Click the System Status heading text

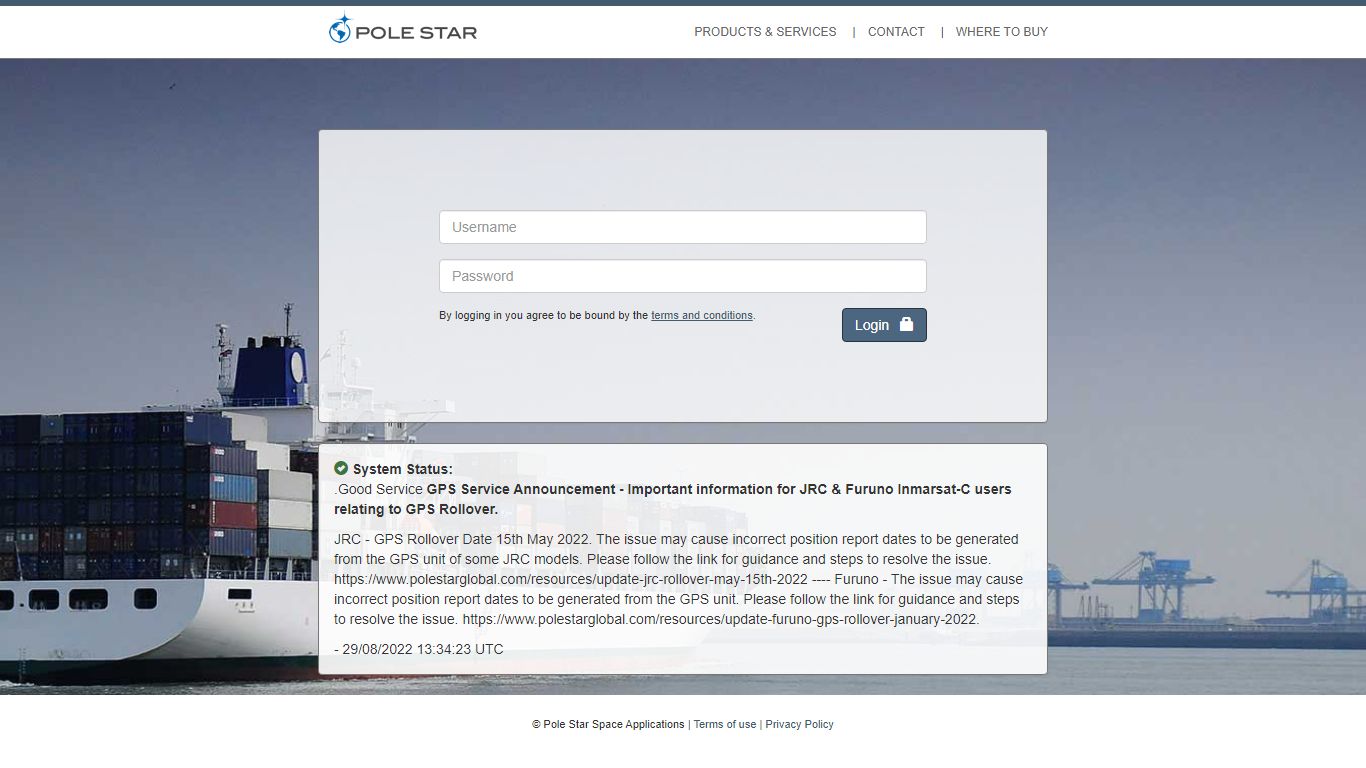pyautogui.click(x=402, y=469)
